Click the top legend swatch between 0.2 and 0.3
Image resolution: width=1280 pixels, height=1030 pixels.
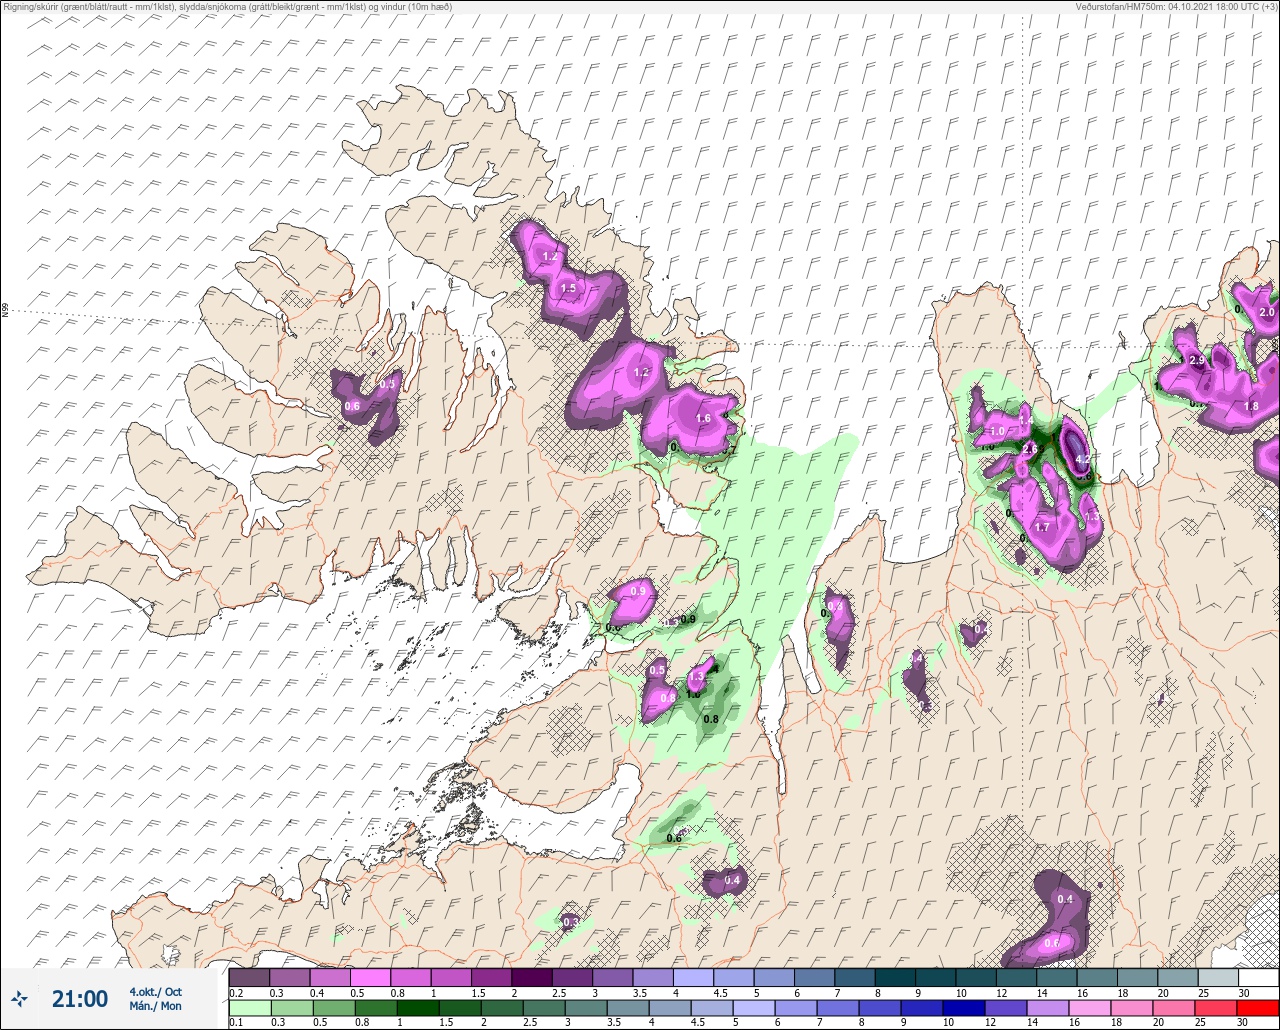tap(249, 977)
